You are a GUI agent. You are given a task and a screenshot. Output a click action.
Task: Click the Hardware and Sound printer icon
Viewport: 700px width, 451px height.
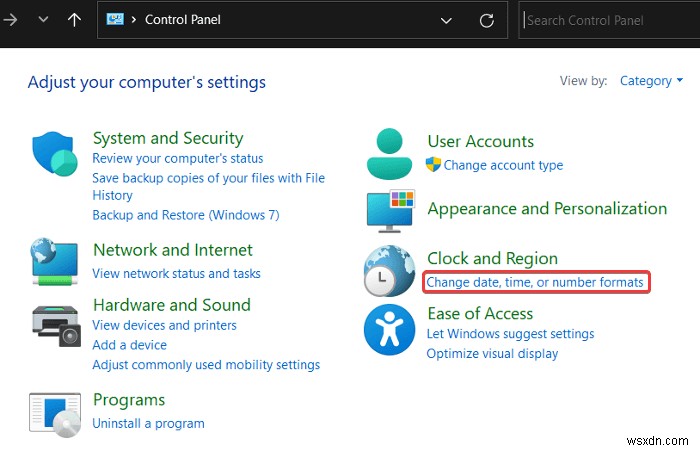pos(55,321)
